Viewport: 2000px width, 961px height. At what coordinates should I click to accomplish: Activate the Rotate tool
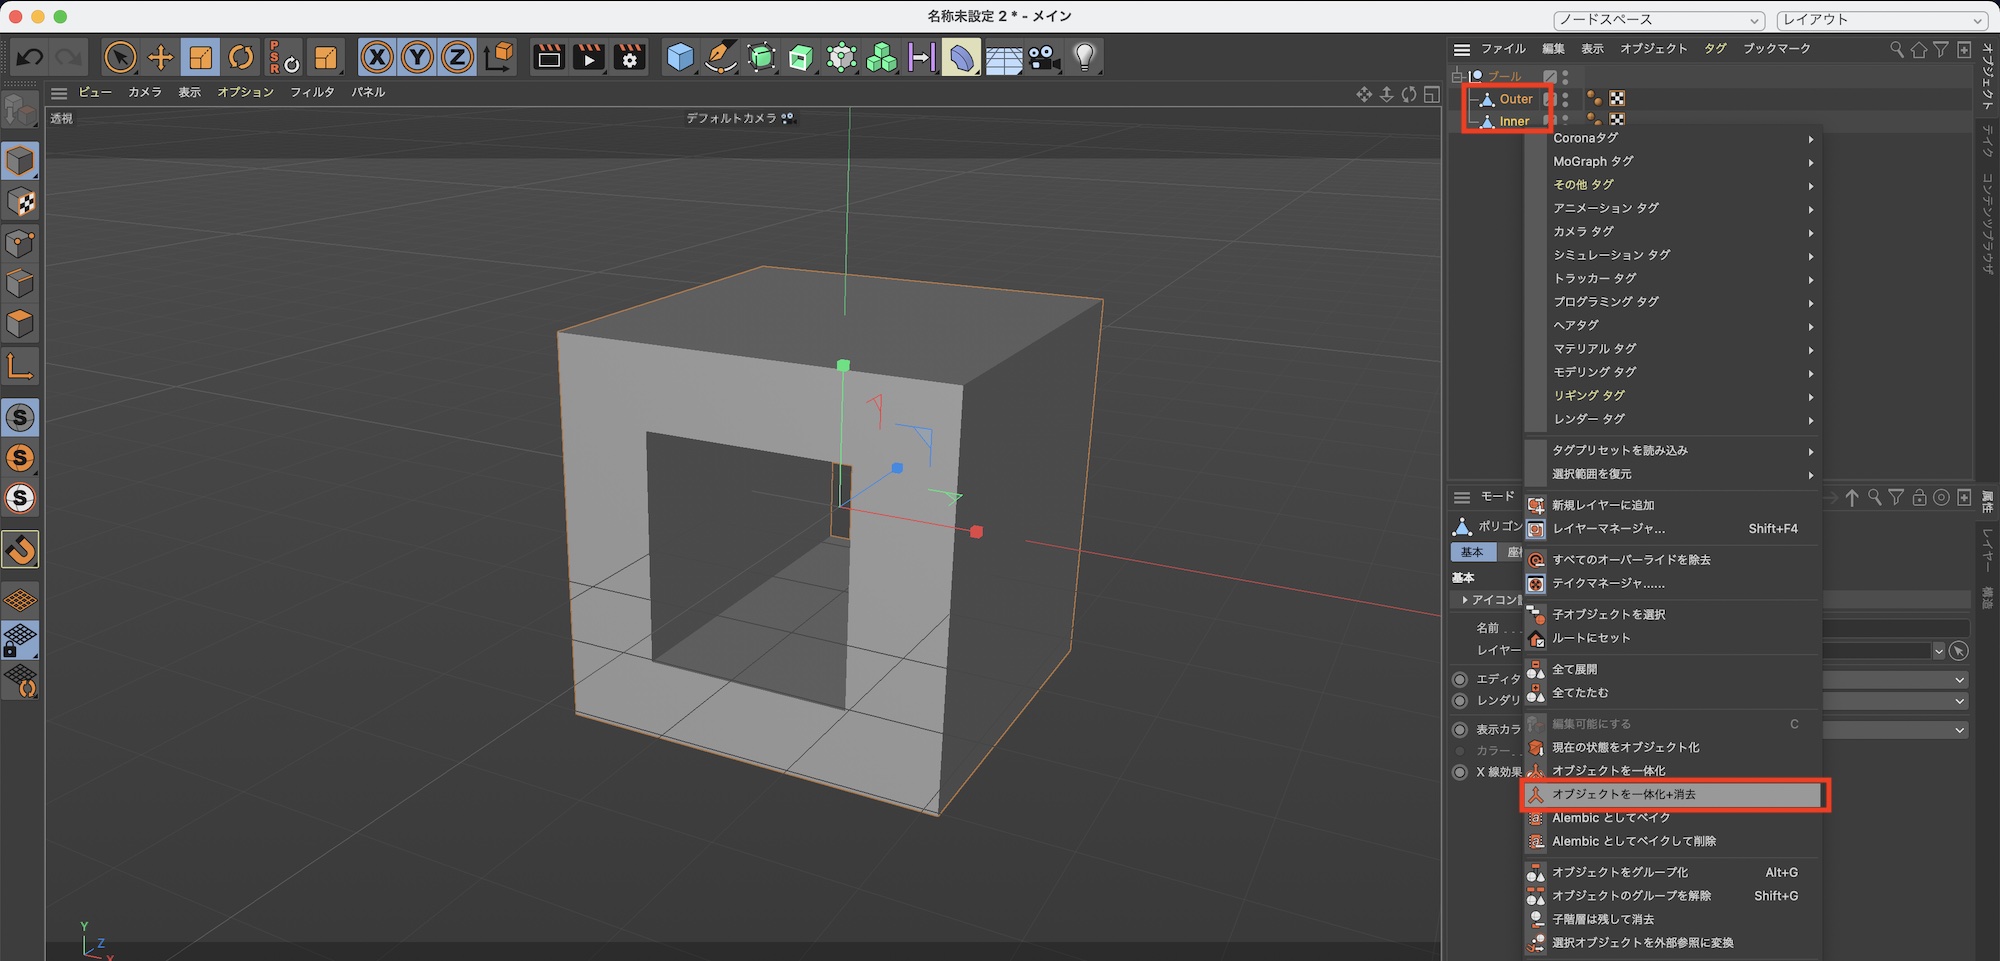241,58
